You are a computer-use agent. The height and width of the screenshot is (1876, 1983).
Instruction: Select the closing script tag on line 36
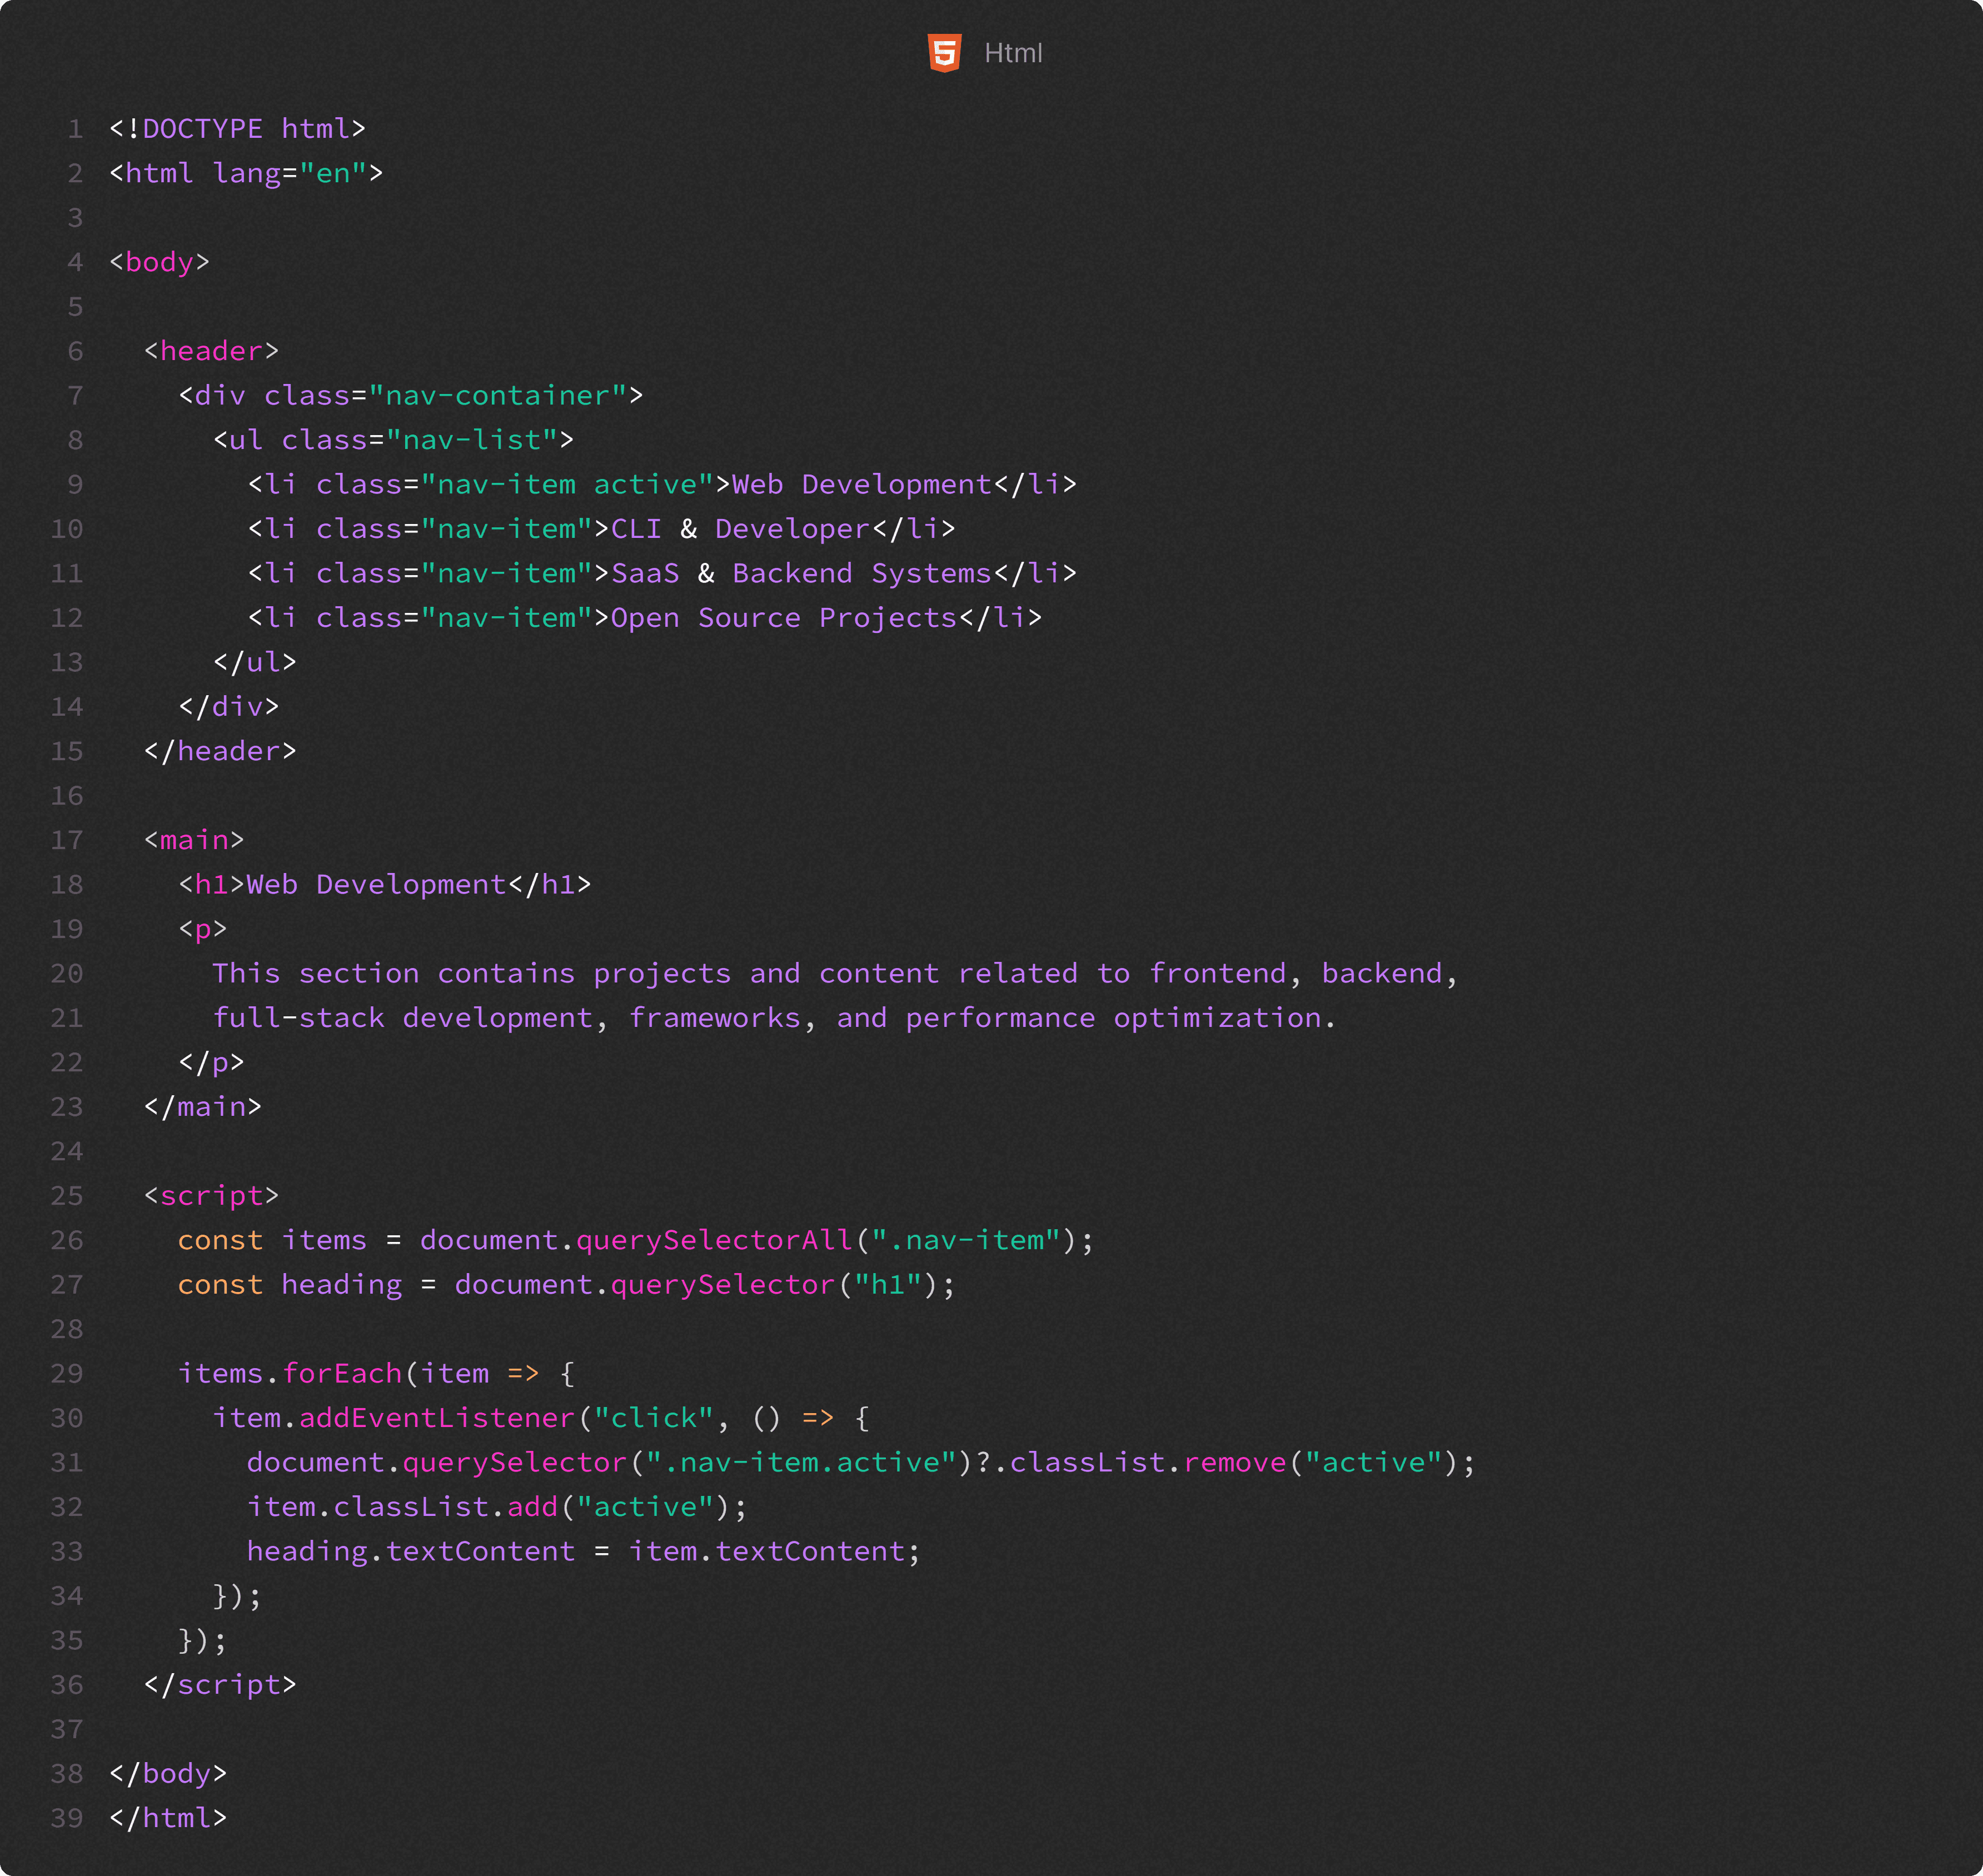220,1684
